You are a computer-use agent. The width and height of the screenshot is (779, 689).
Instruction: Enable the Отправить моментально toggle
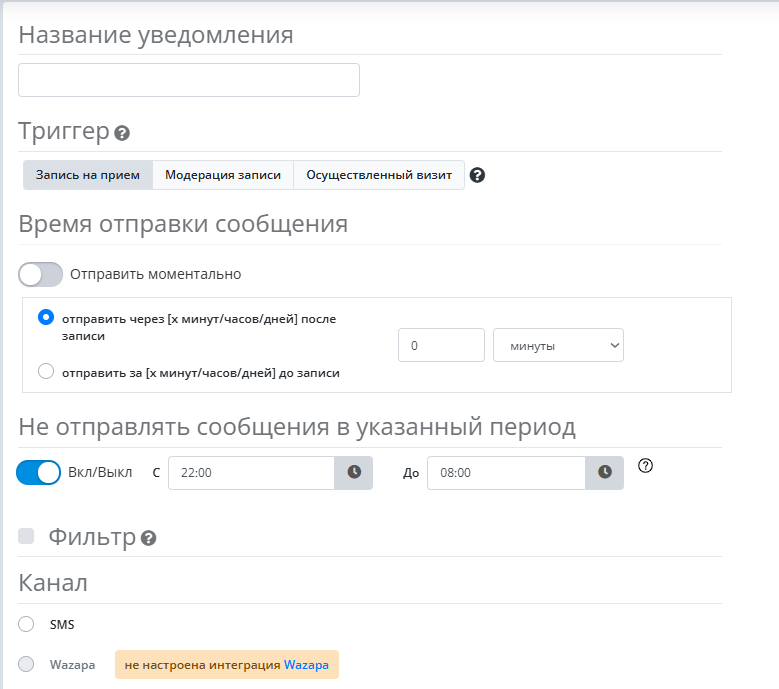tap(40, 274)
